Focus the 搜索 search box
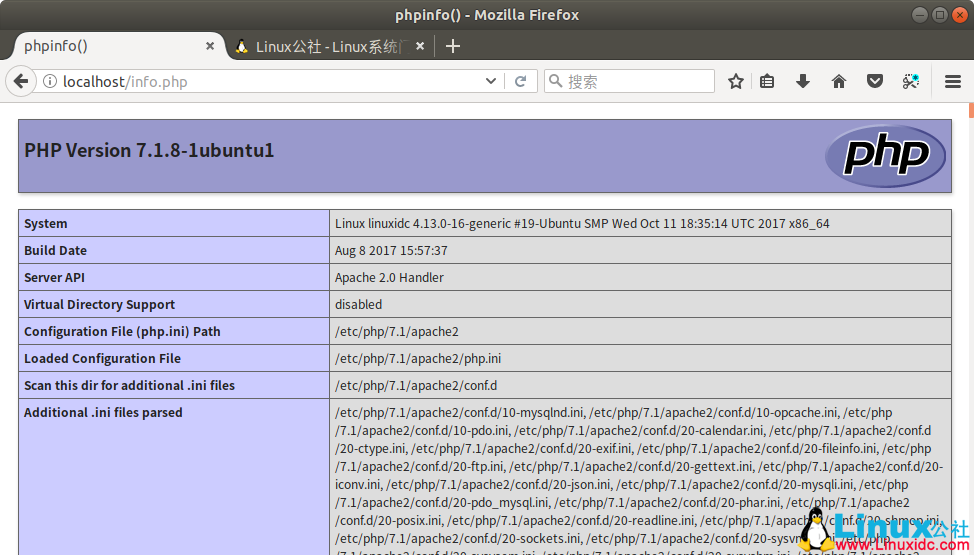This screenshot has height=555, width=974. coord(629,81)
